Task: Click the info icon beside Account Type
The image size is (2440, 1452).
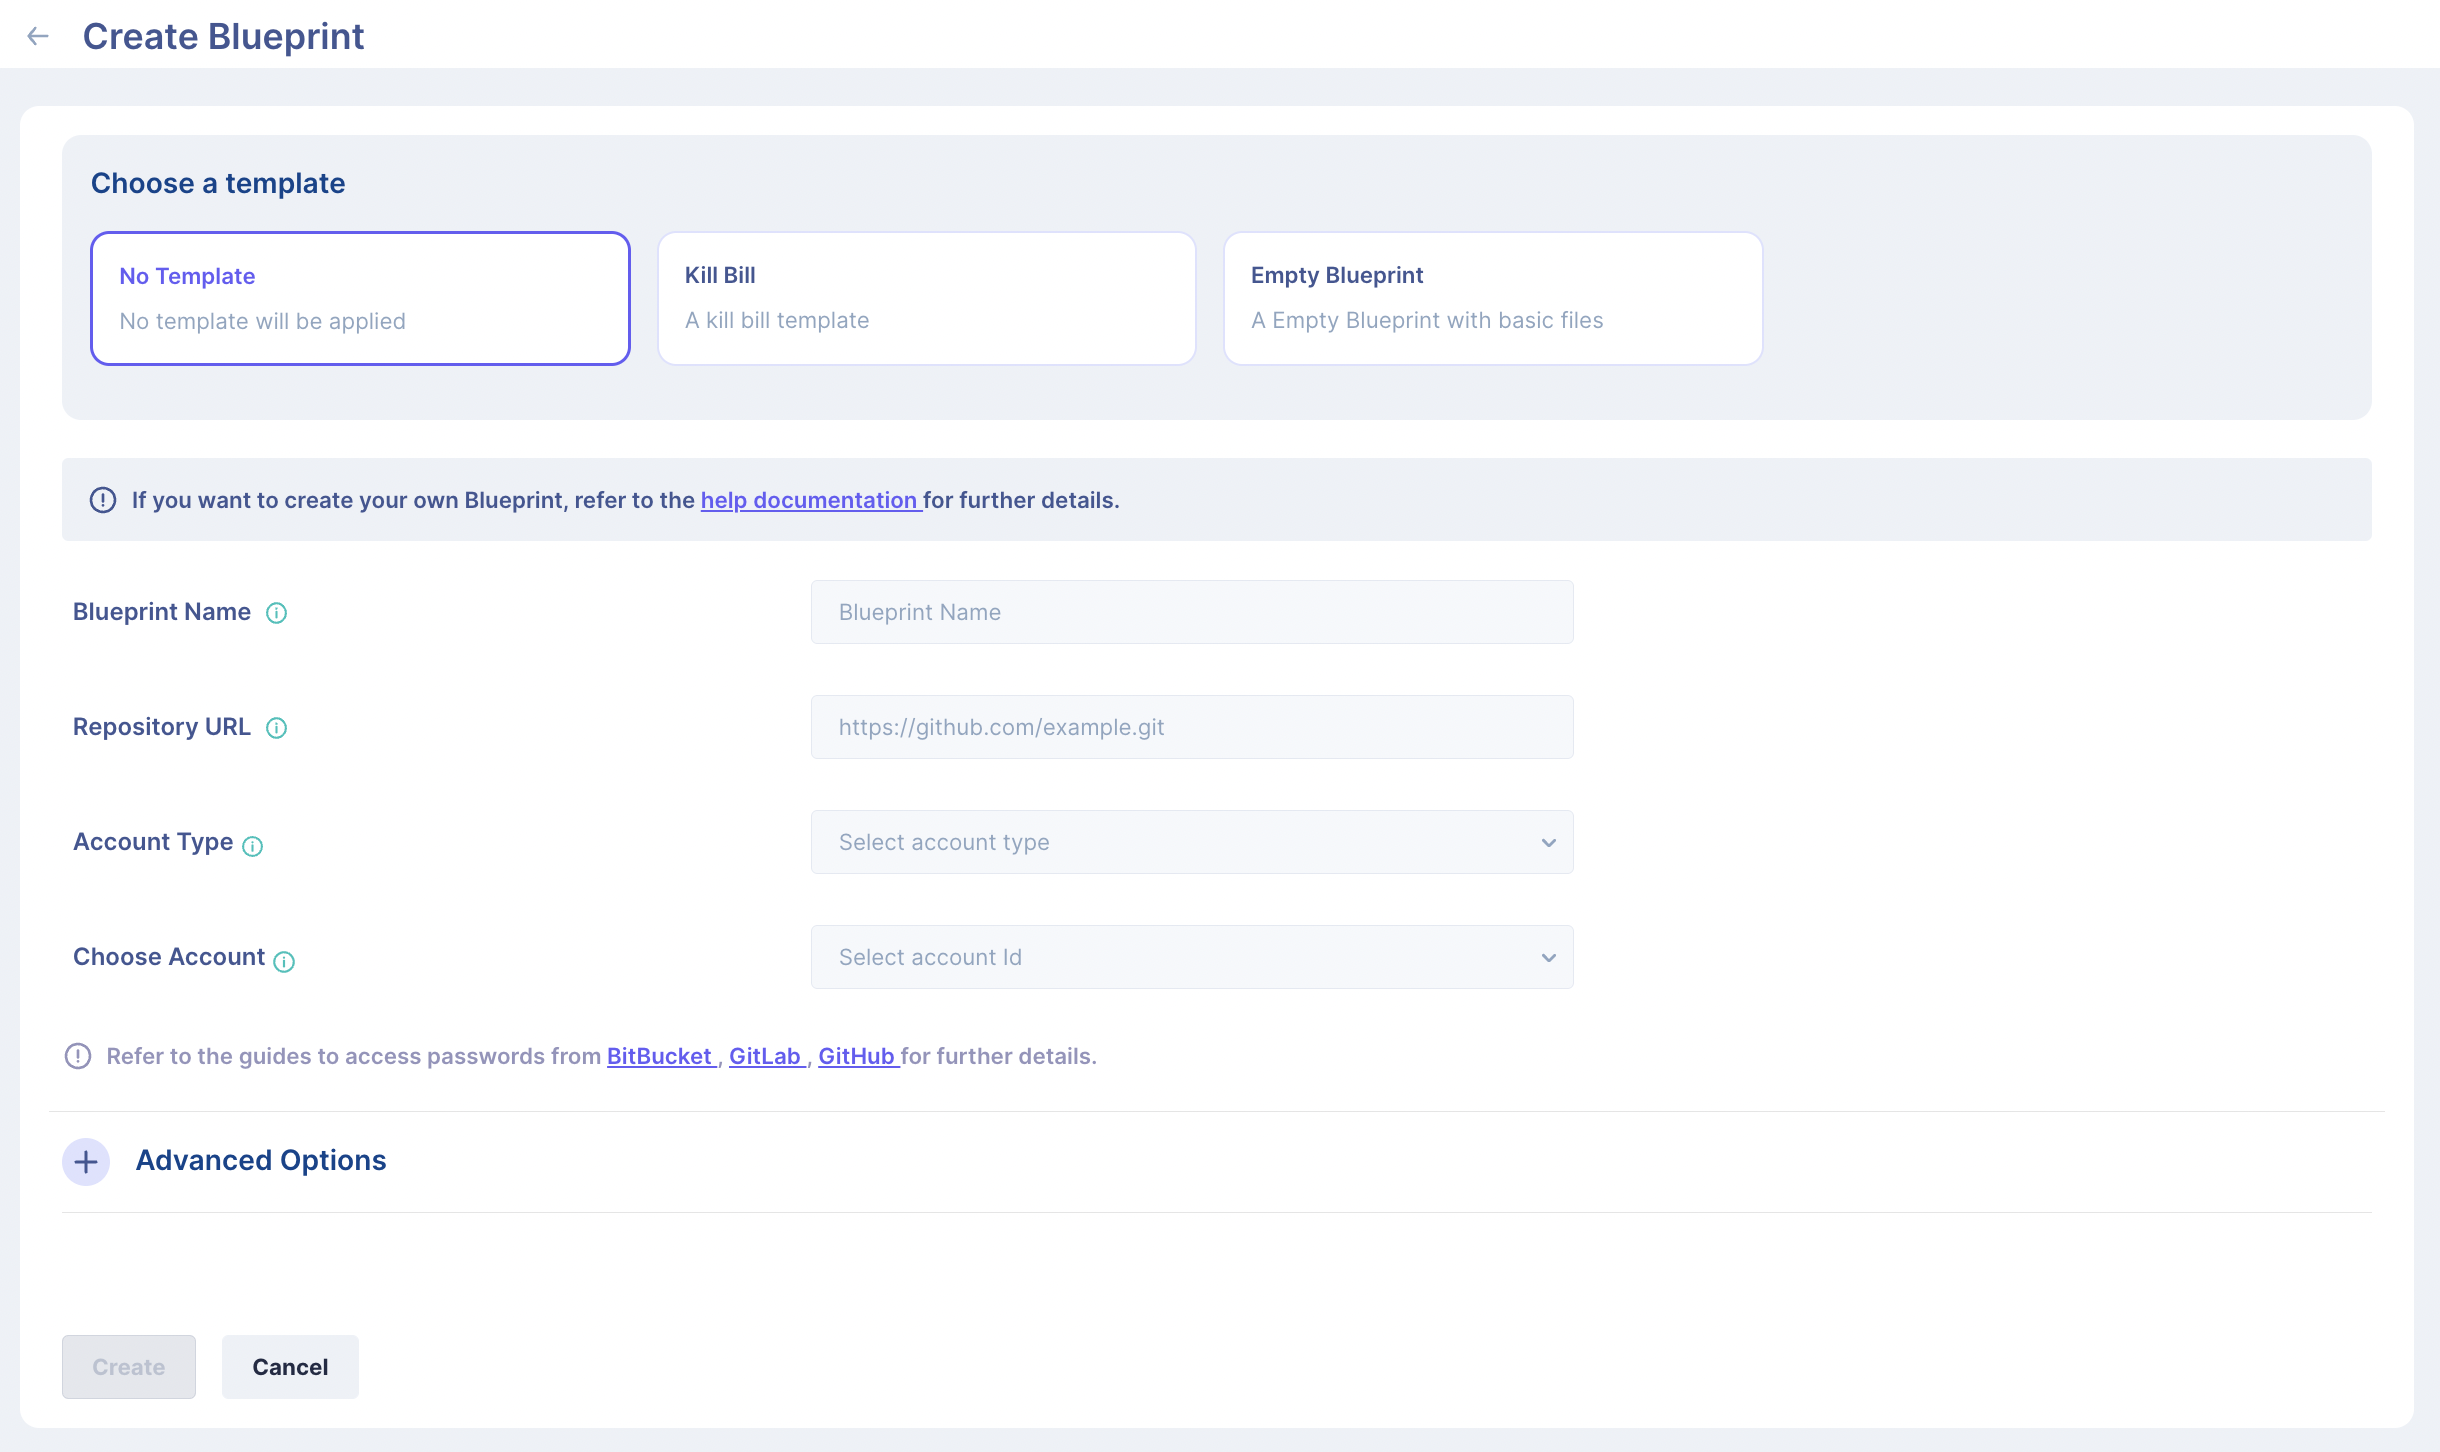Action: pyautogui.click(x=253, y=846)
